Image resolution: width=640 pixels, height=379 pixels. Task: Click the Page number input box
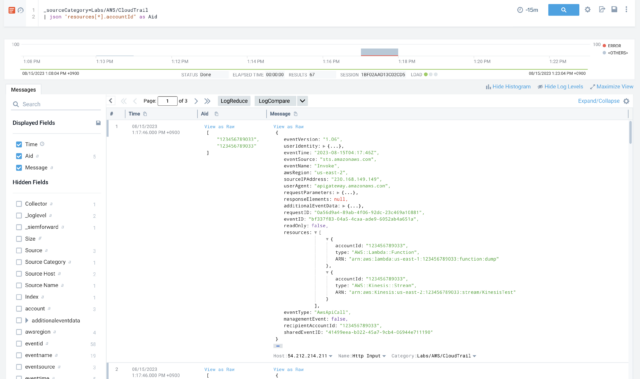pyautogui.click(x=167, y=101)
